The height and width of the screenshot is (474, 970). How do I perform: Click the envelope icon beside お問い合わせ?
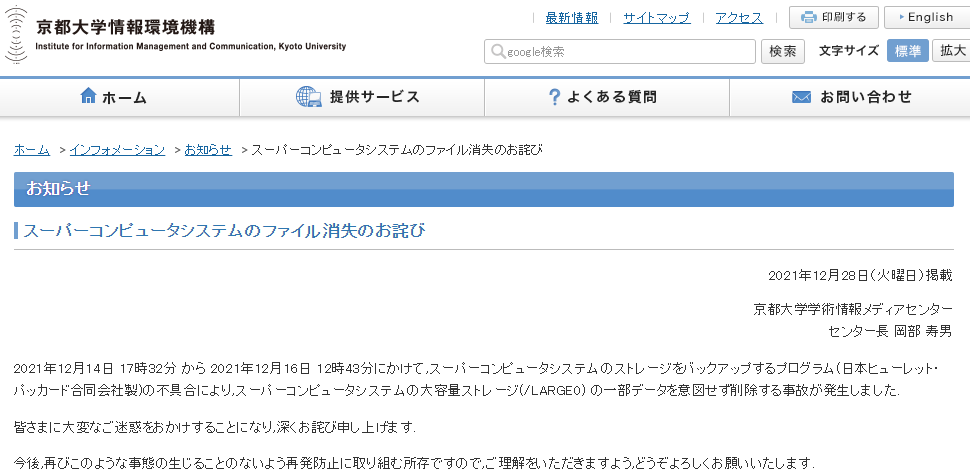(801, 97)
